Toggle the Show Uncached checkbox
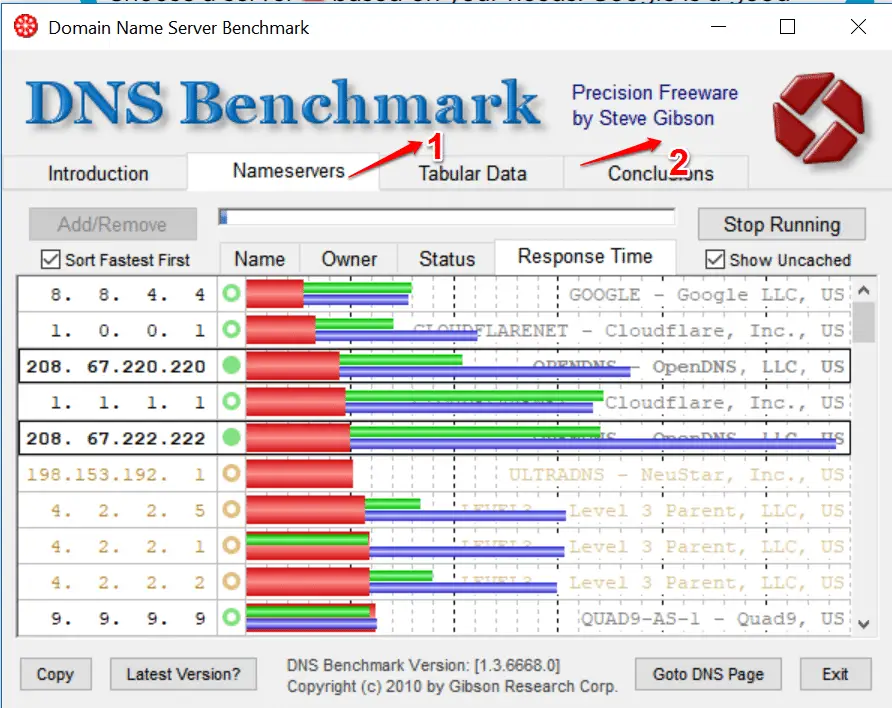The image size is (892, 708). (x=715, y=260)
